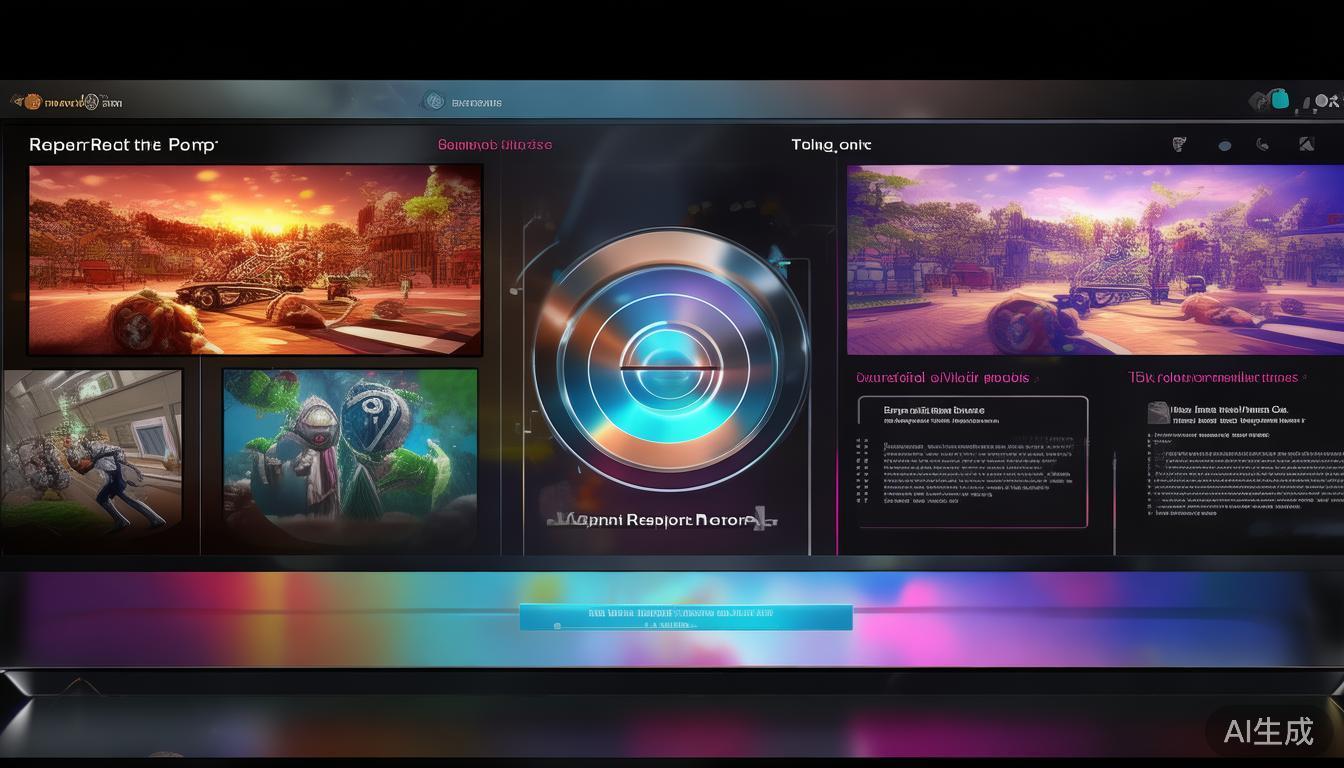Click the circular emblem icon in top-left header
The height and width of the screenshot is (768, 1344).
pos(91,102)
